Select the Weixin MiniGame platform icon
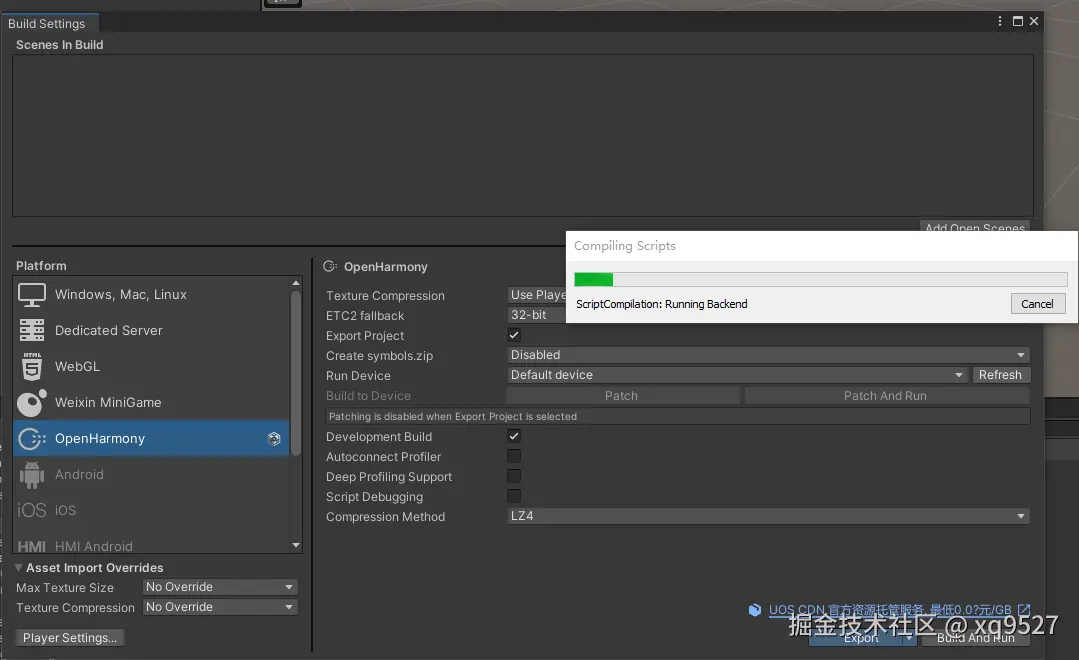1079x660 pixels. click(x=32, y=403)
